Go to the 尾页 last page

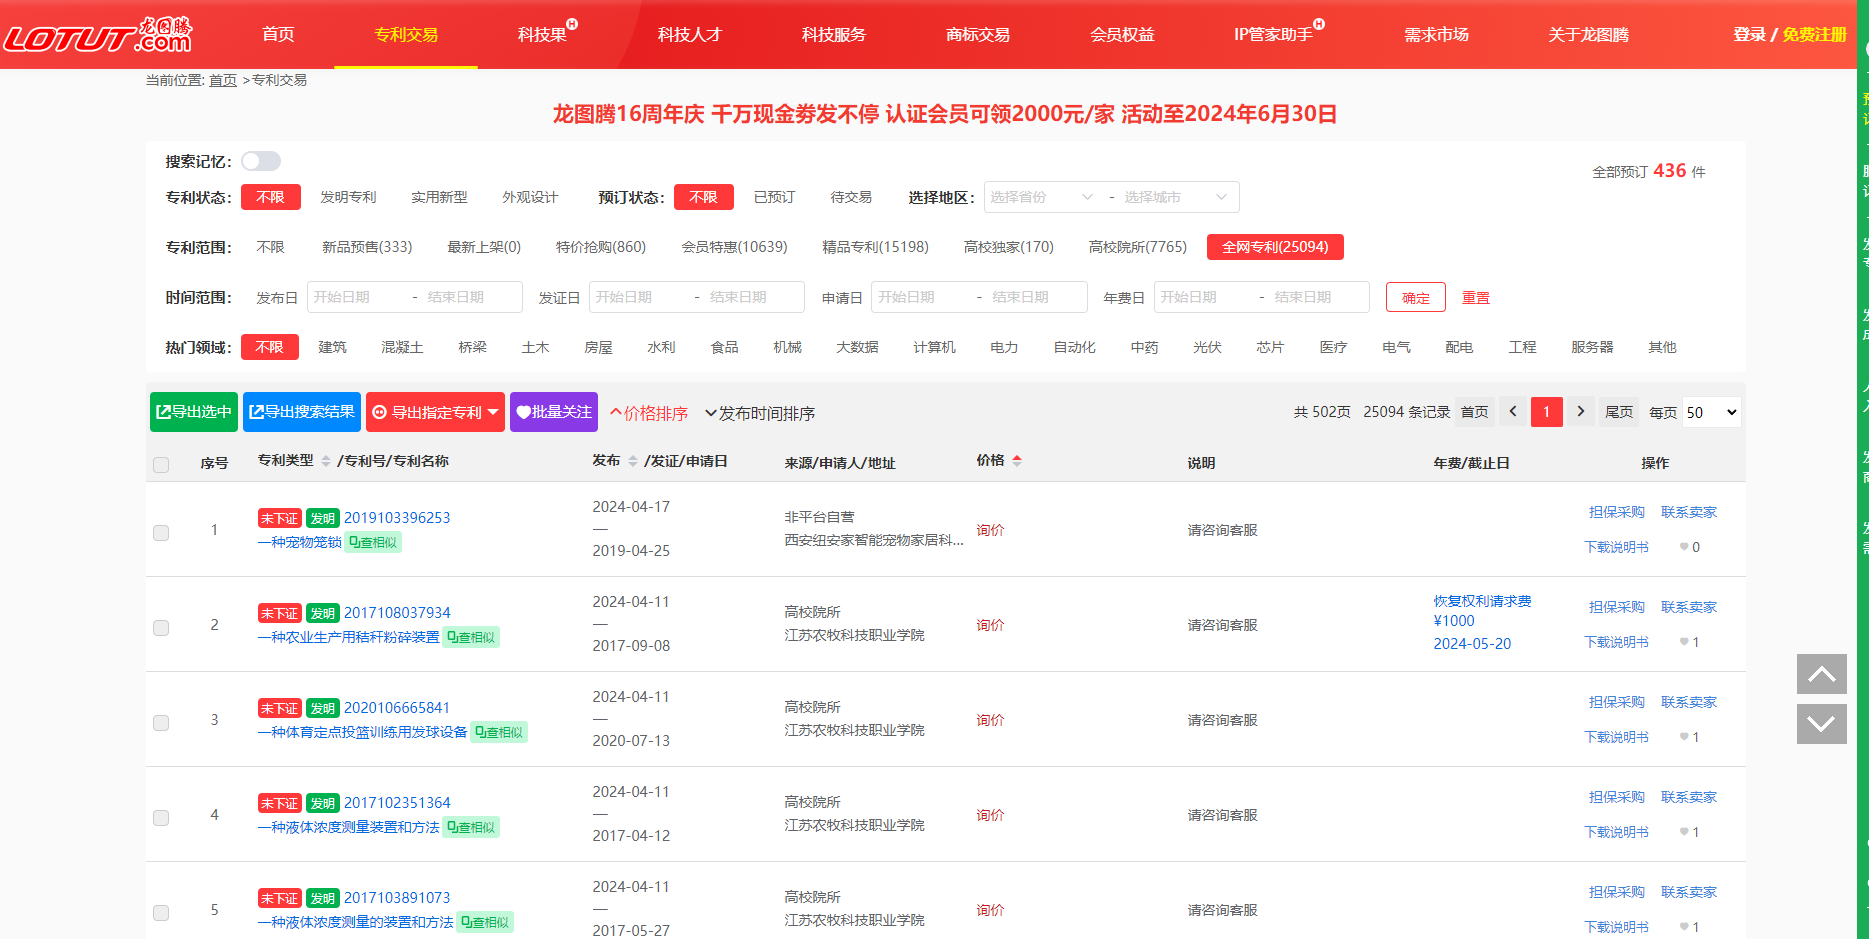(x=1618, y=412)
